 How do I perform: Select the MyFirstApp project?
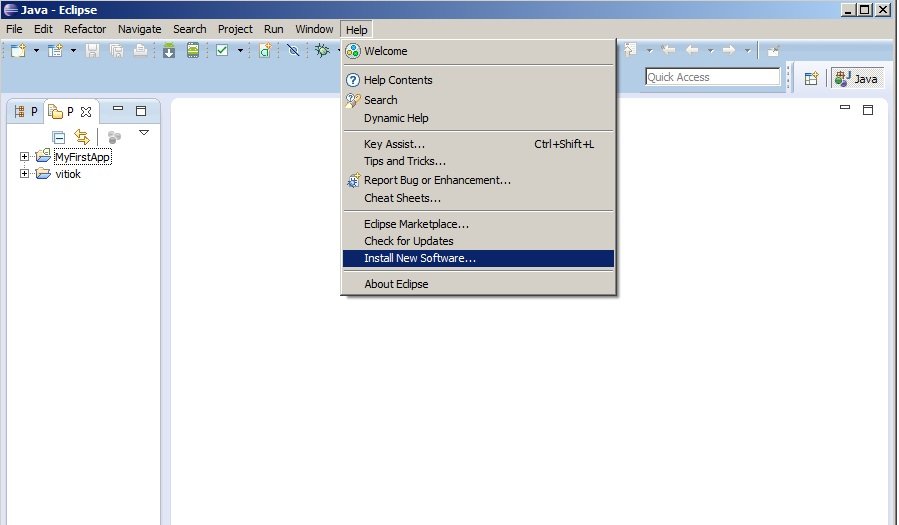83,157
